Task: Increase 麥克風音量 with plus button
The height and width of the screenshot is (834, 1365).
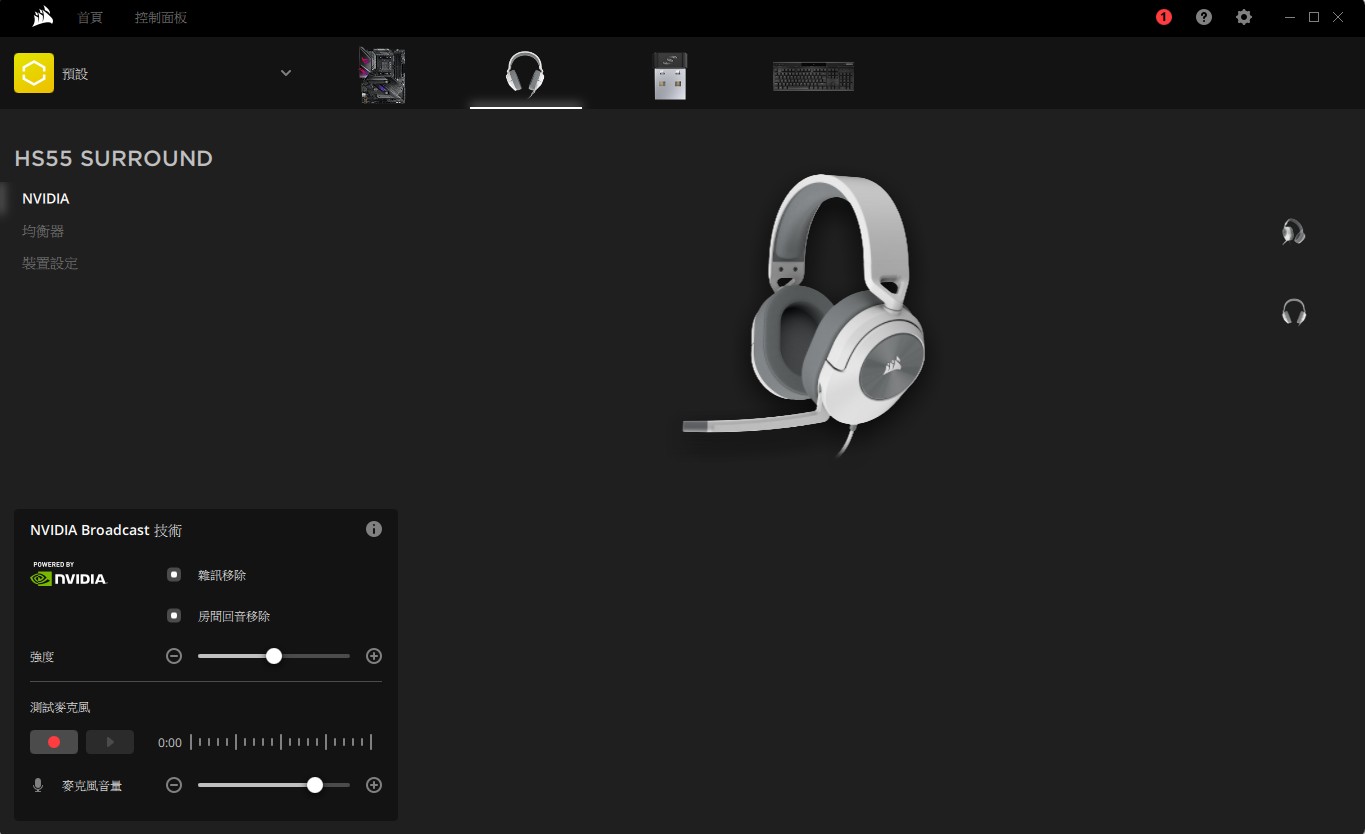Action: coord(374,785)
